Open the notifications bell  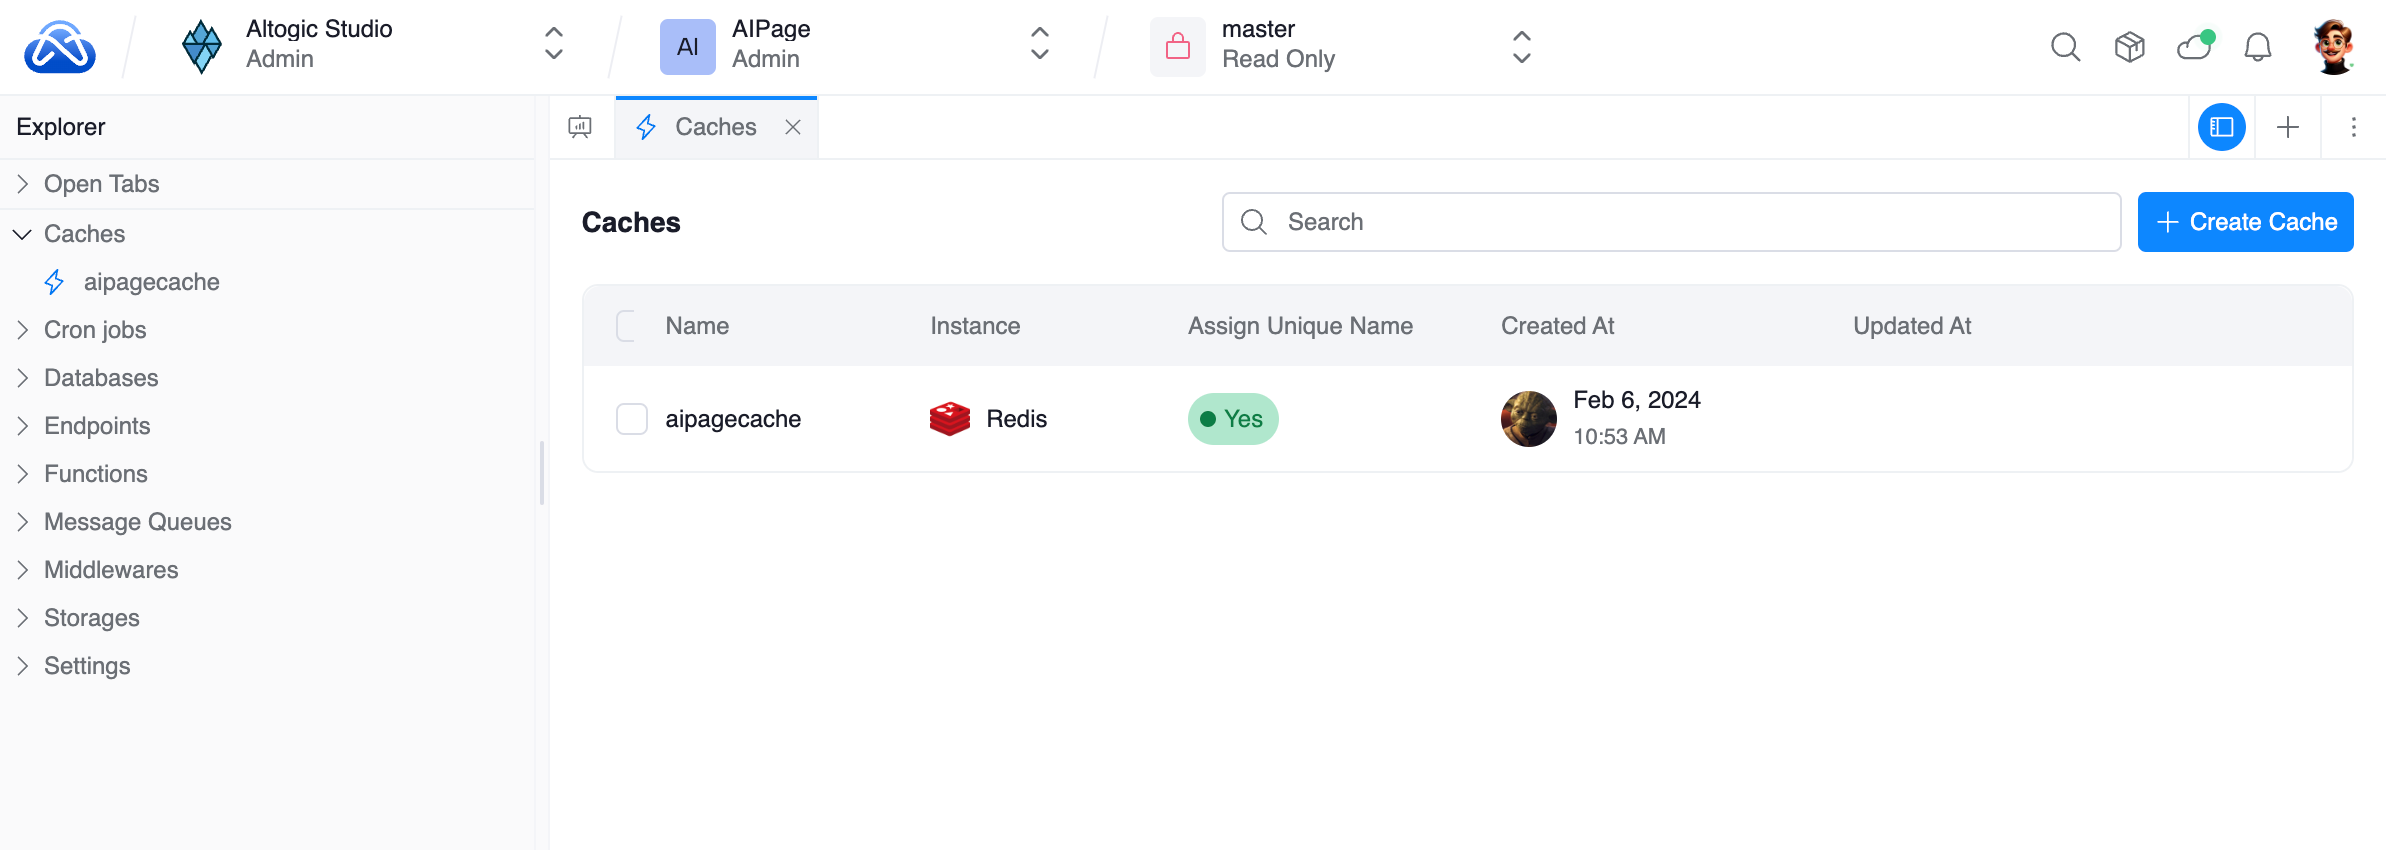point(2258,47)
